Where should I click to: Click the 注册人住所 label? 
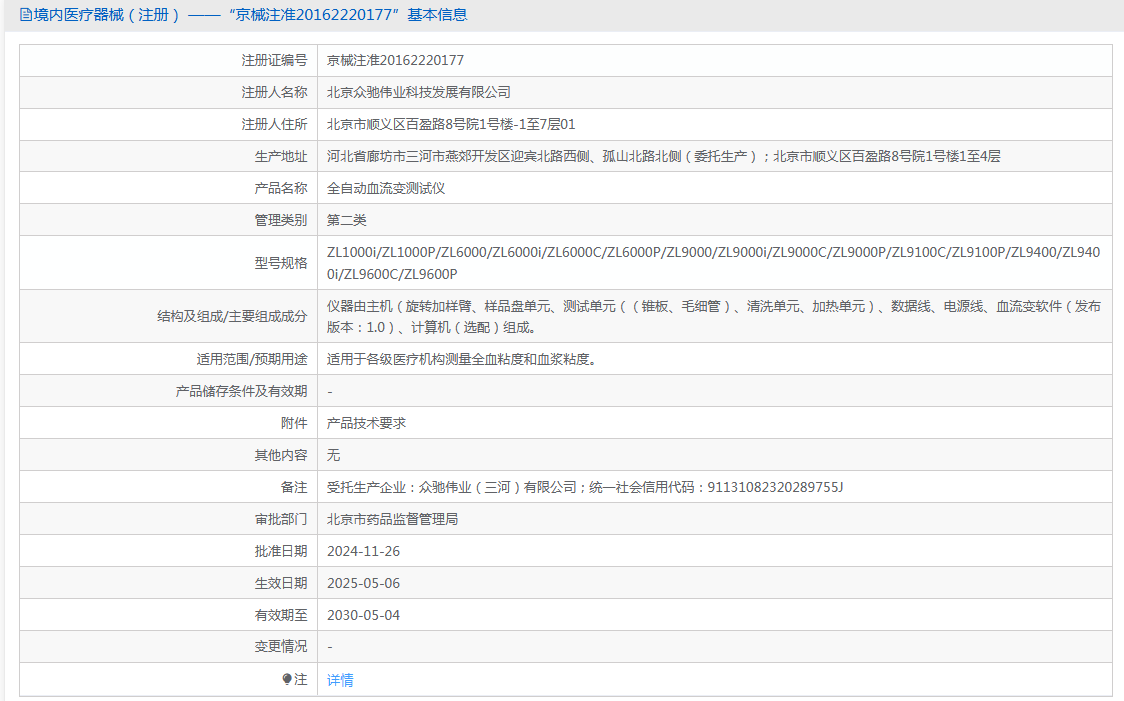pos(275,125)
